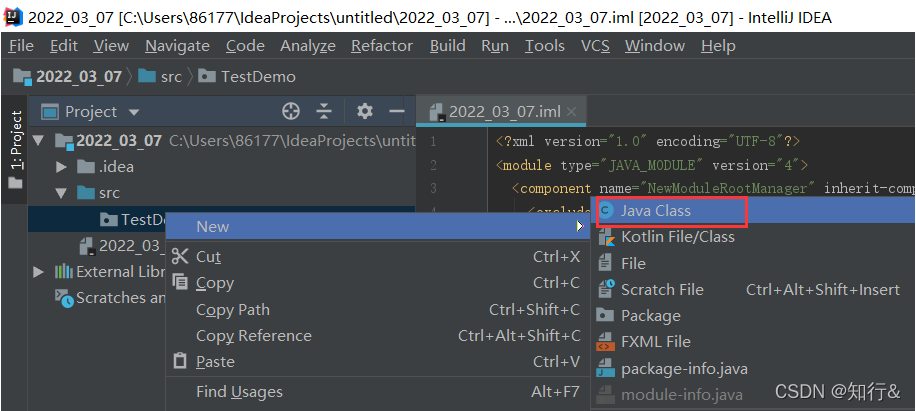Image resolution: width=916 pixels, height=411 pixels.
Task: Expand the .idea folder
Action: [61, 167]
